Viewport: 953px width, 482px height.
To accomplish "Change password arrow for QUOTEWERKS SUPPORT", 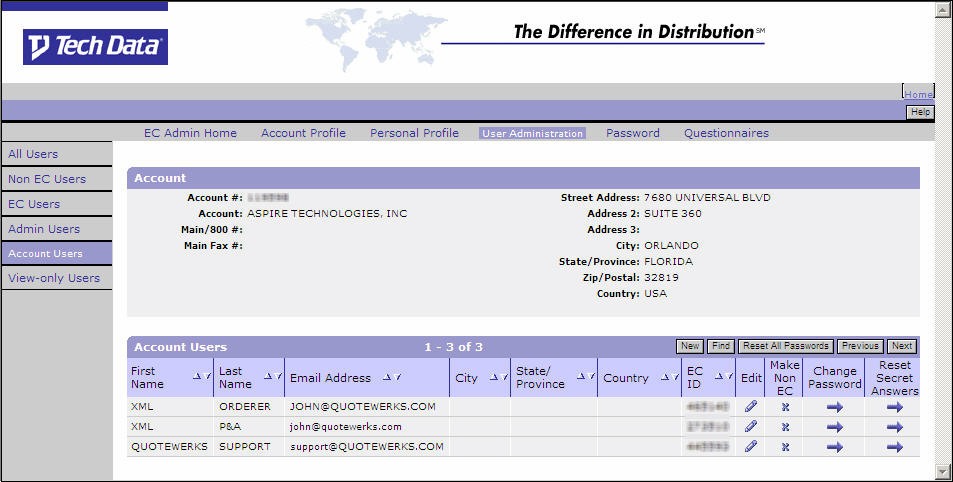I will pyautogui.click(x=834, y=447).
